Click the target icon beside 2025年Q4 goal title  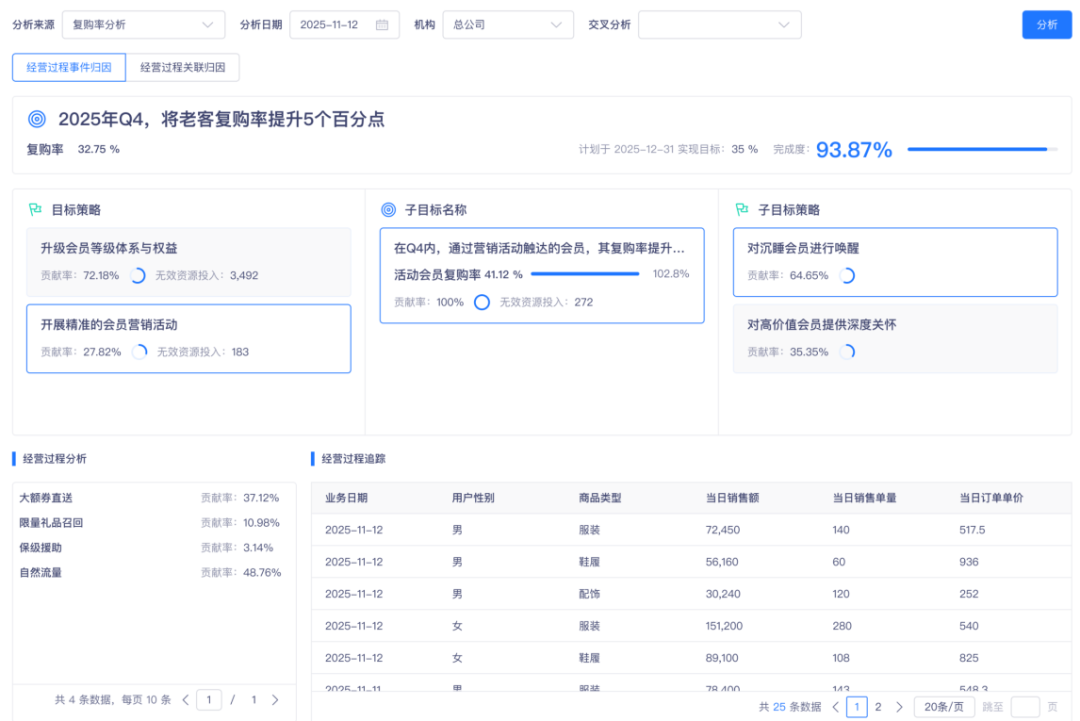(x=37, y=117)
